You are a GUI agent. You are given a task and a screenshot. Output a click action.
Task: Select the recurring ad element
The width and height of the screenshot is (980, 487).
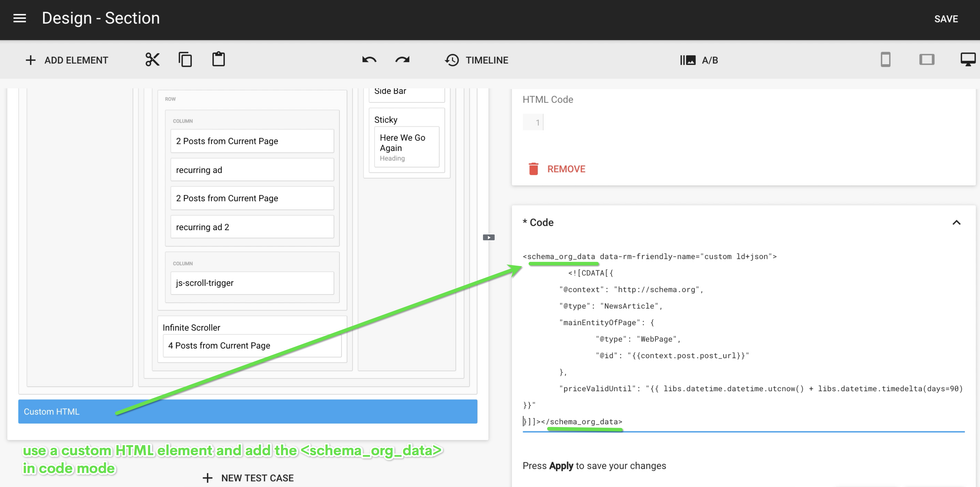pos(252,169)
